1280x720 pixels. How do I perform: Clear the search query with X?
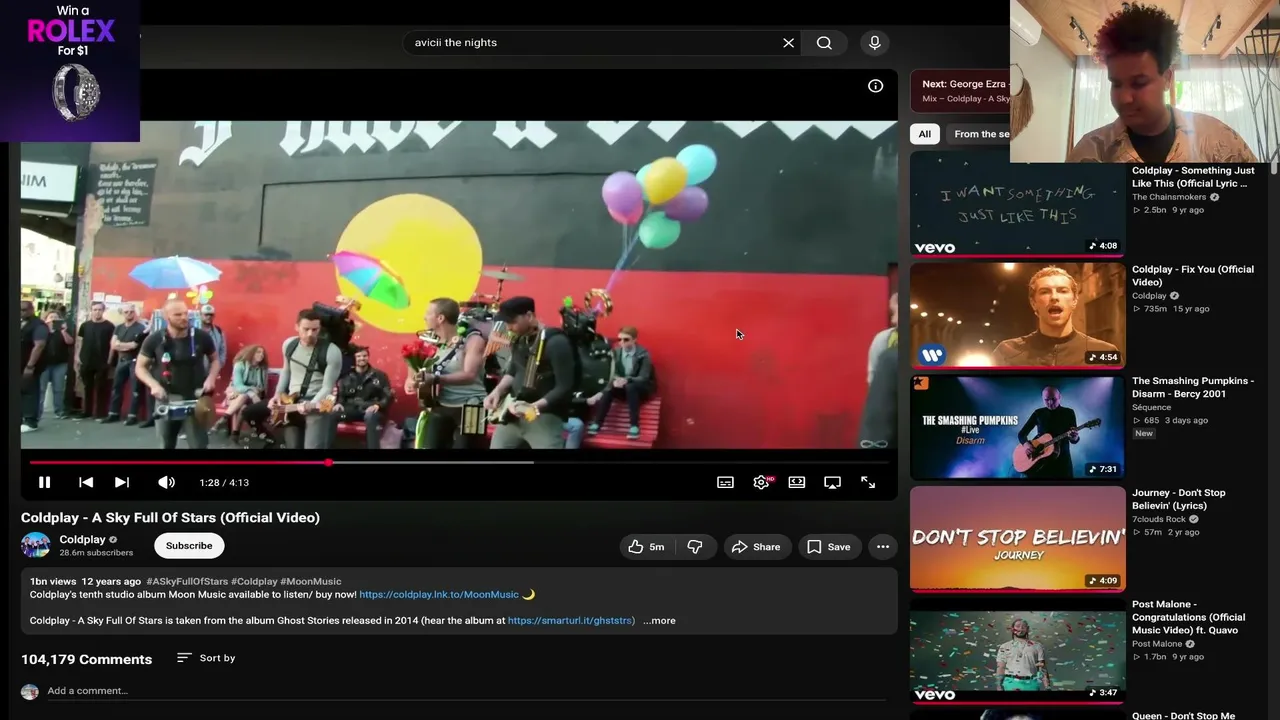(788, 43)
